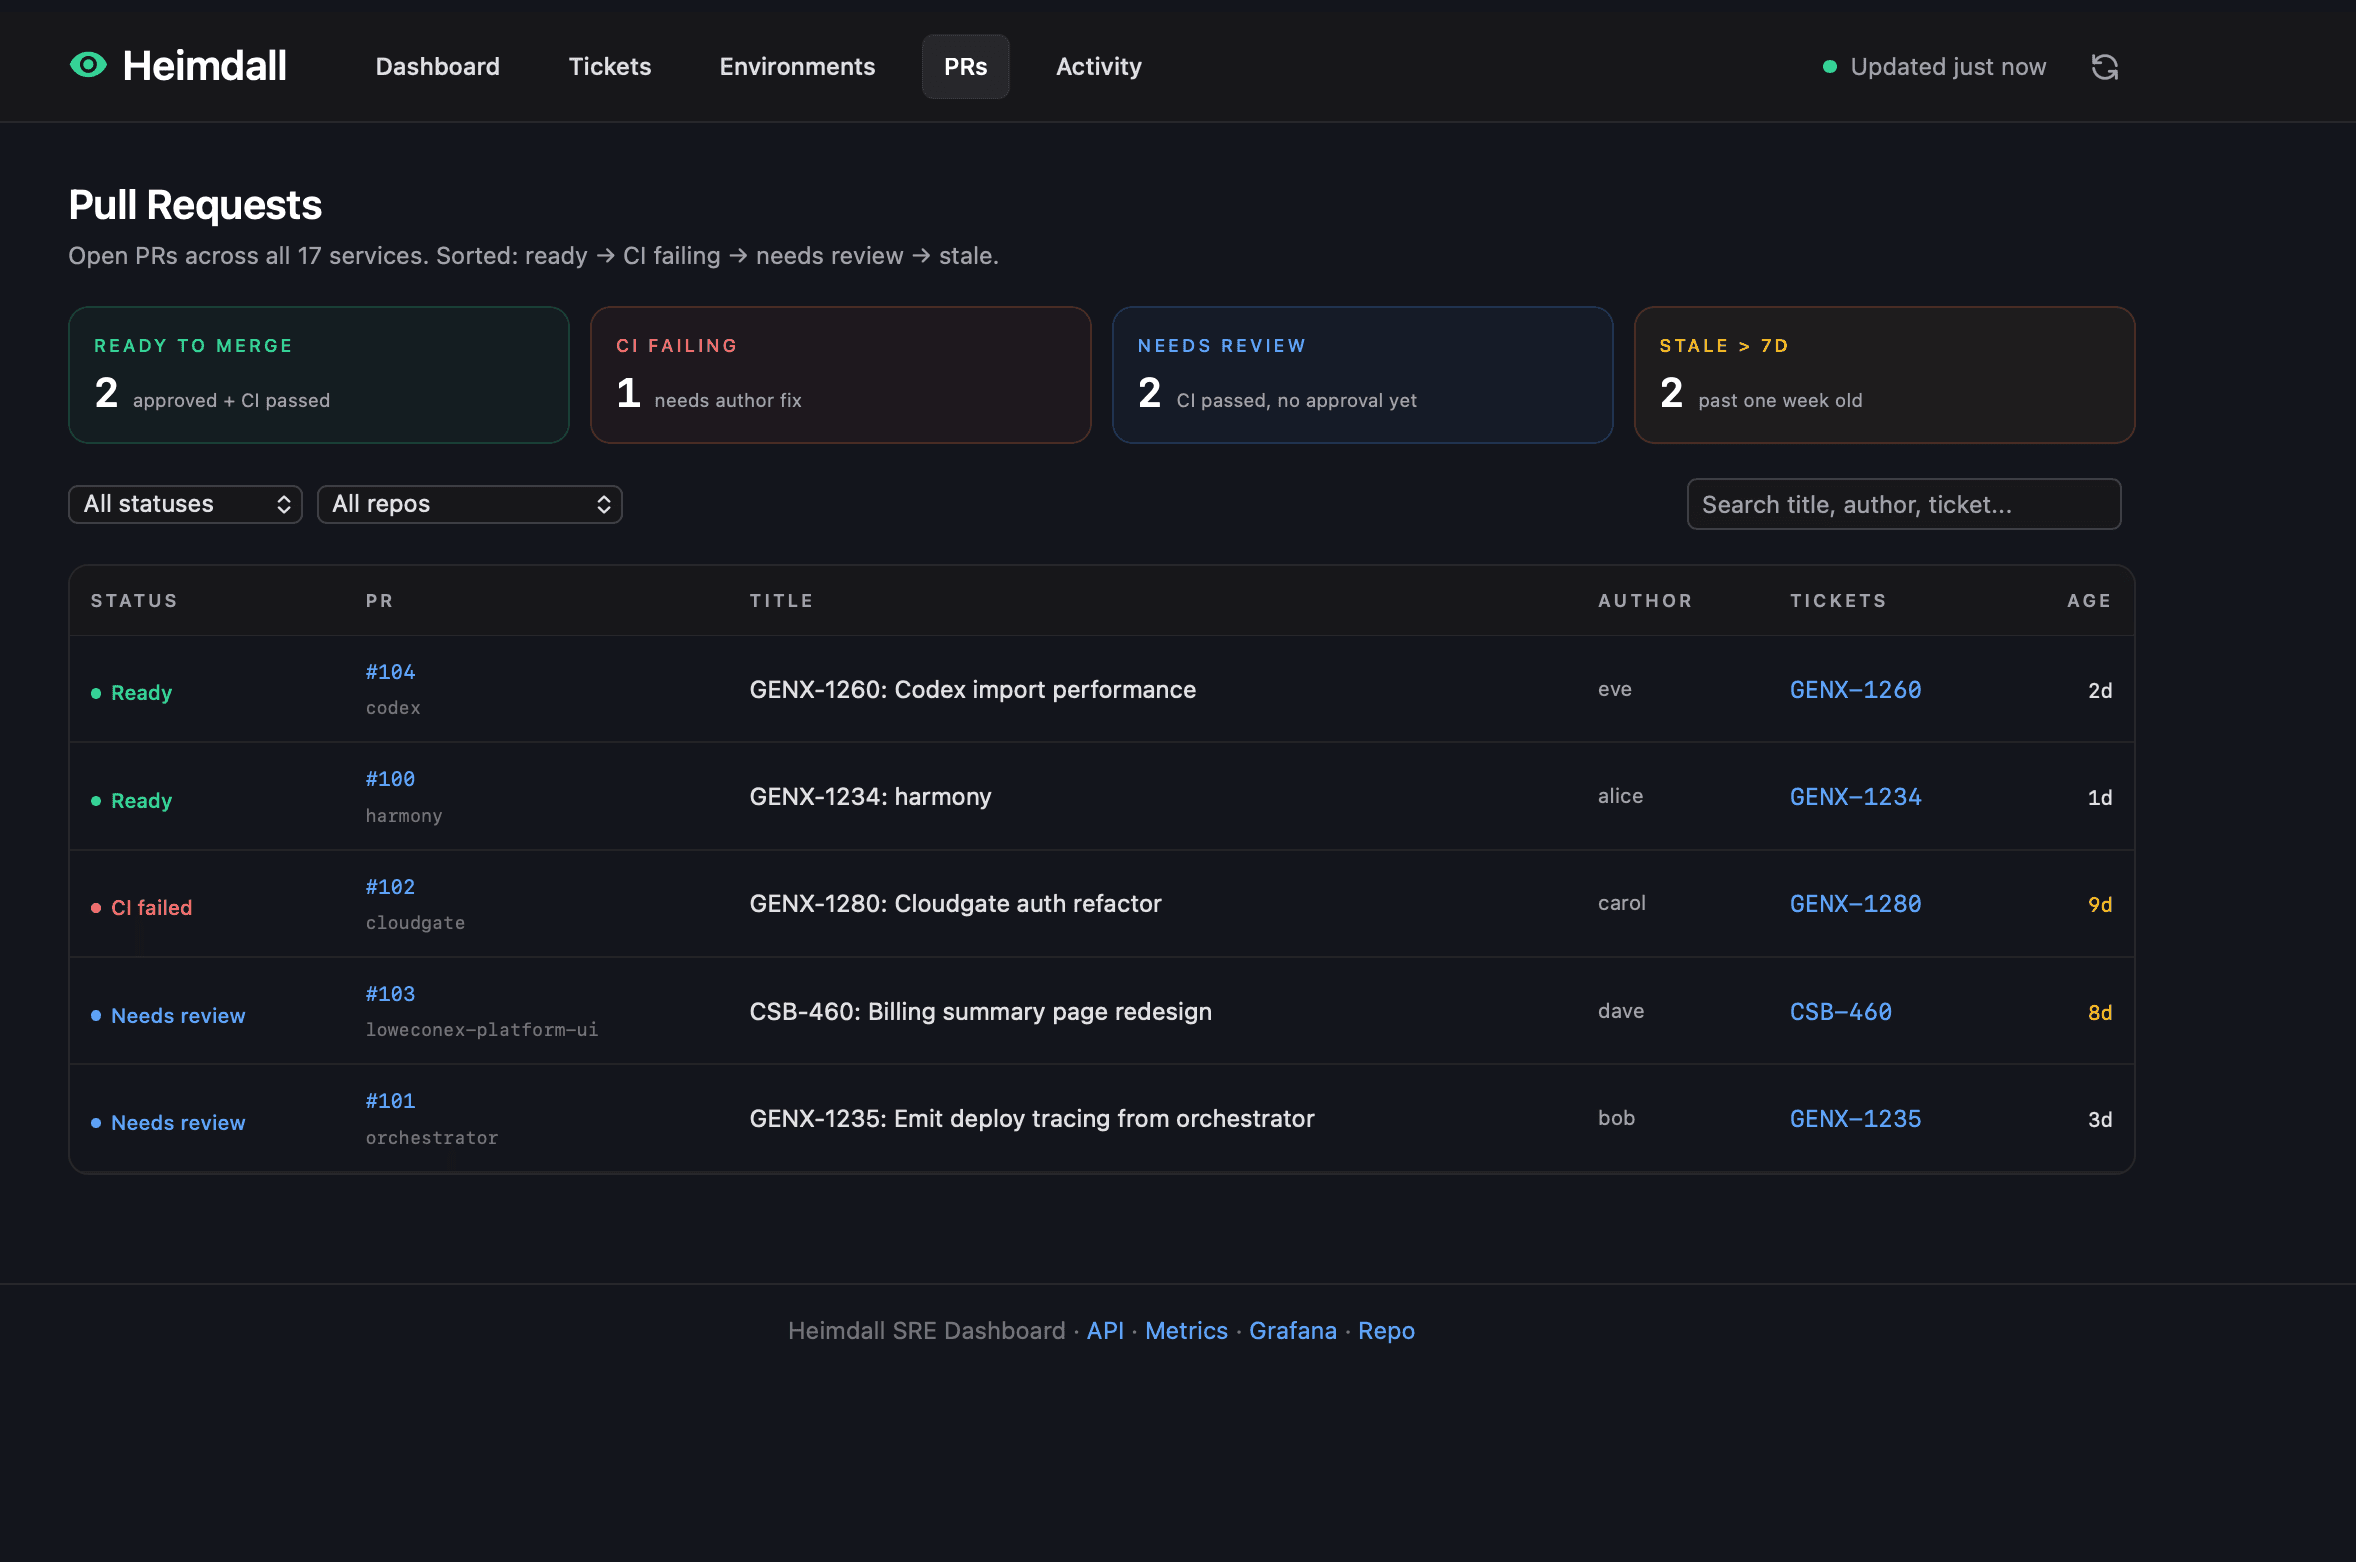Screen dimensions: 2356x1562
Task: Open PR #103 link
Action: click(x=390, y=994)
